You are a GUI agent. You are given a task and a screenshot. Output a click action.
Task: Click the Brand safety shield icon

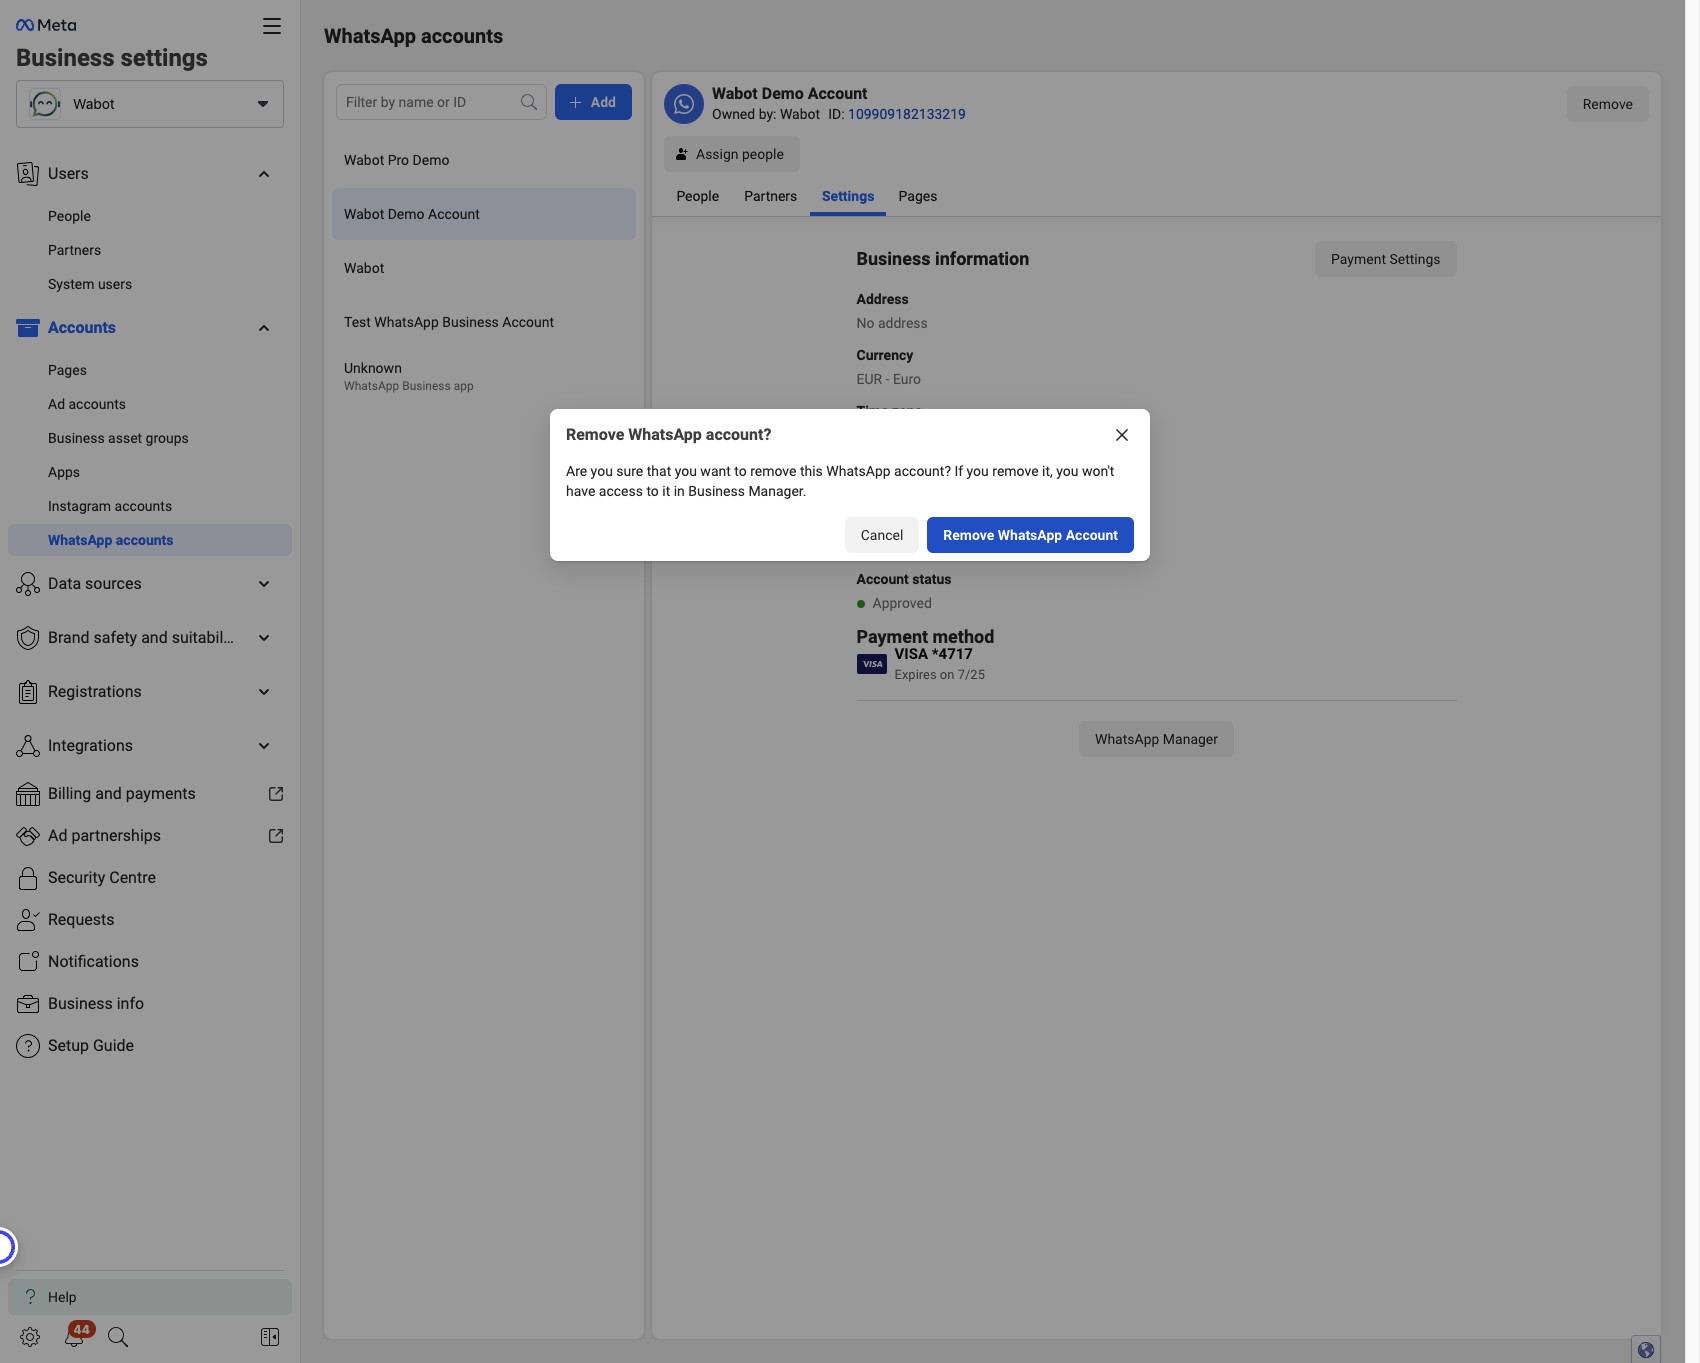point(28,638)
